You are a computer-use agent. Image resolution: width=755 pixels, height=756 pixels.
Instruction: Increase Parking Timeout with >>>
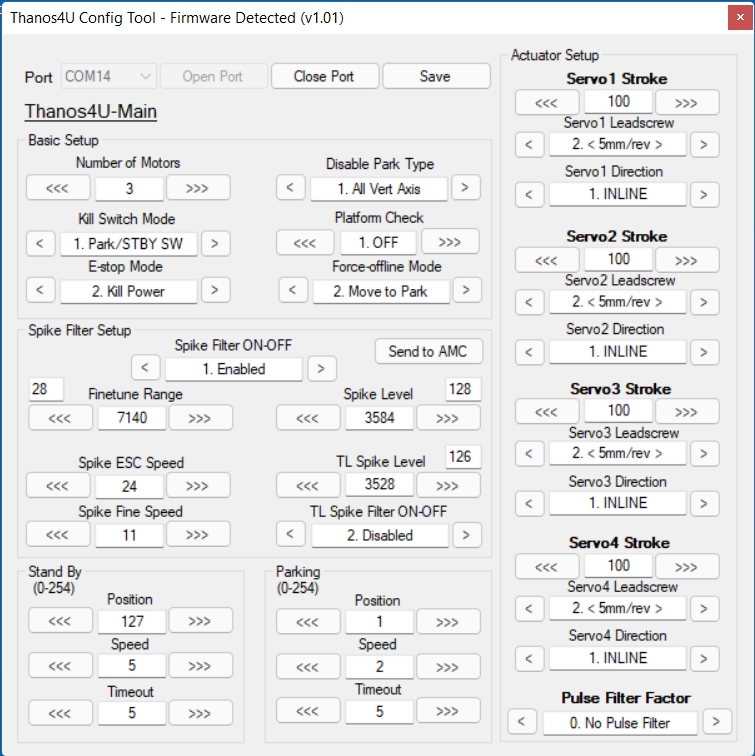click(x=448, y=710)
